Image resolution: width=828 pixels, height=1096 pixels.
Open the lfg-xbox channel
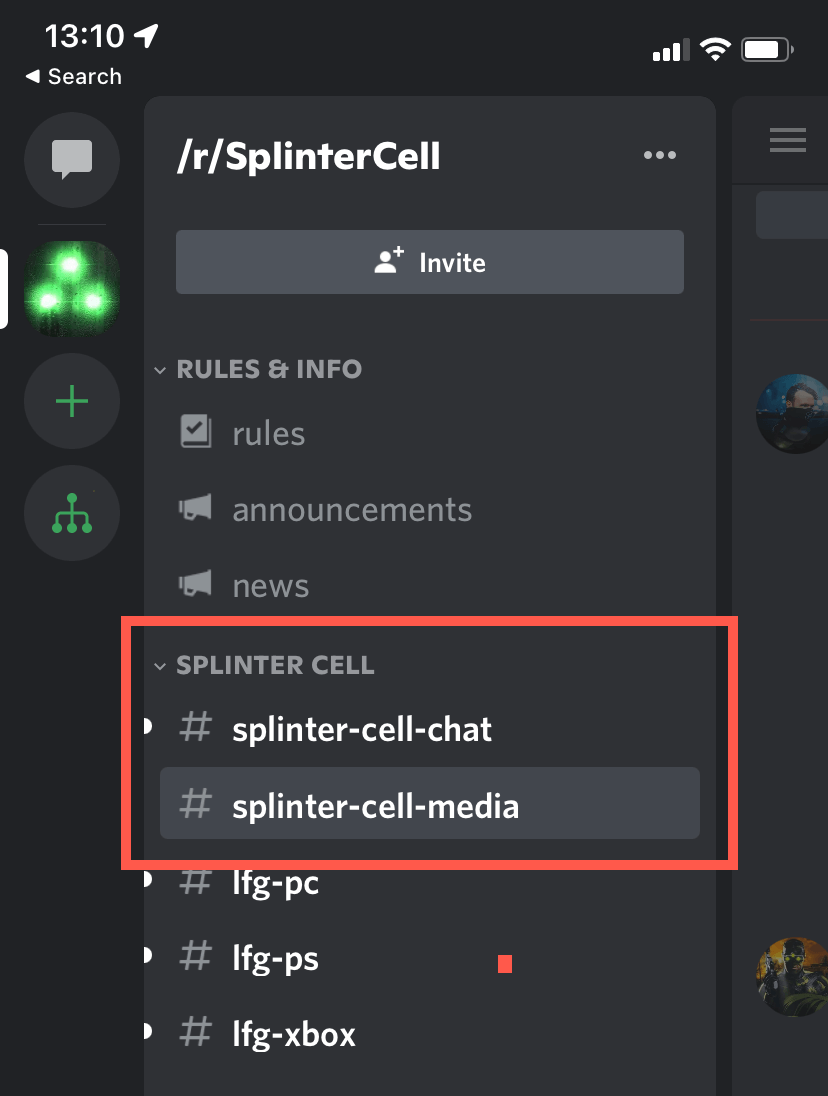click(293, 1032)
